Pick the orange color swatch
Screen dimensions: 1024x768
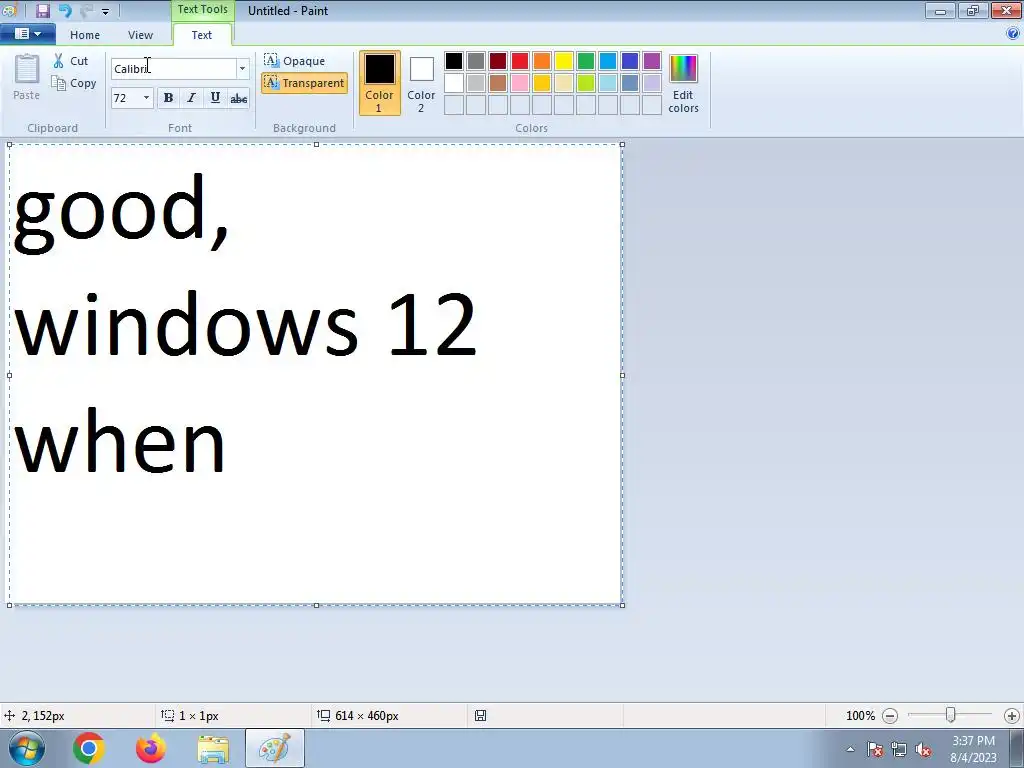point(542,61)
